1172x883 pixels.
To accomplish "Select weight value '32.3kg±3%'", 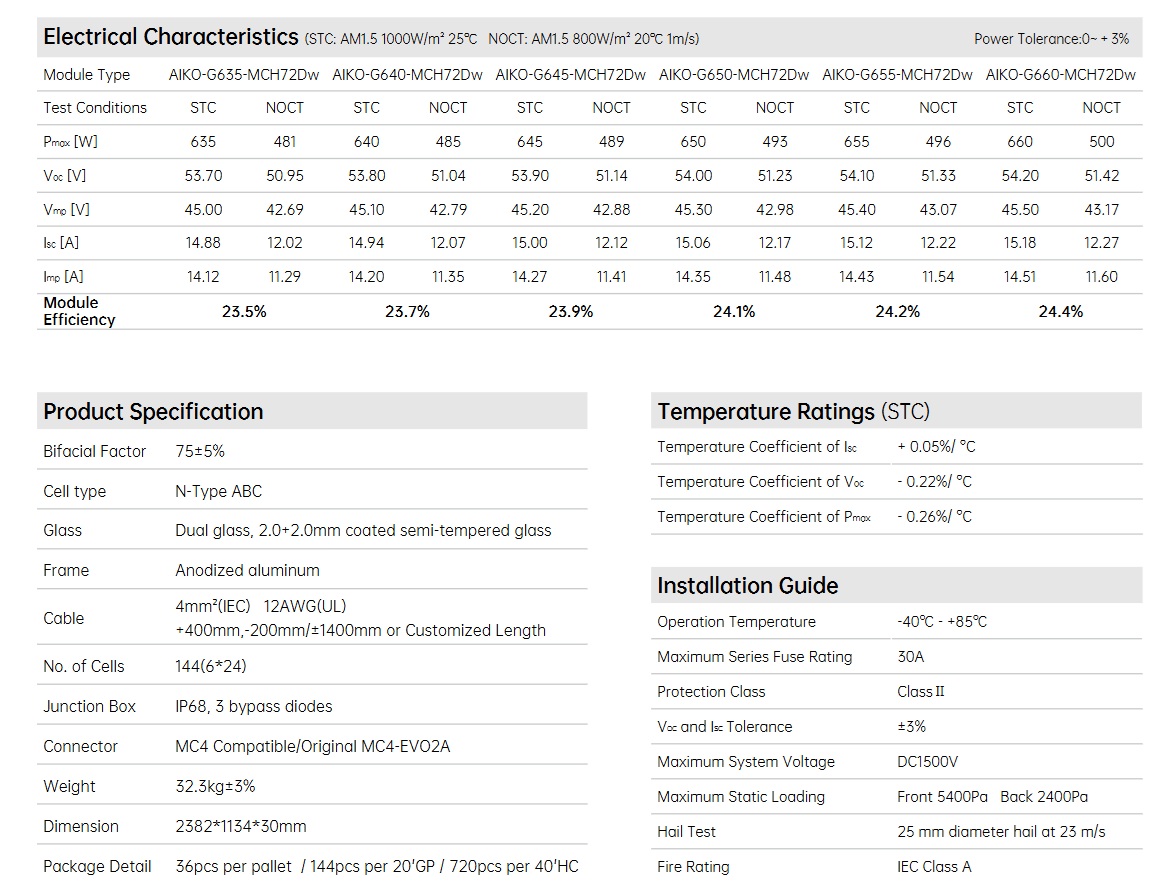I will [x=215, y=787].
